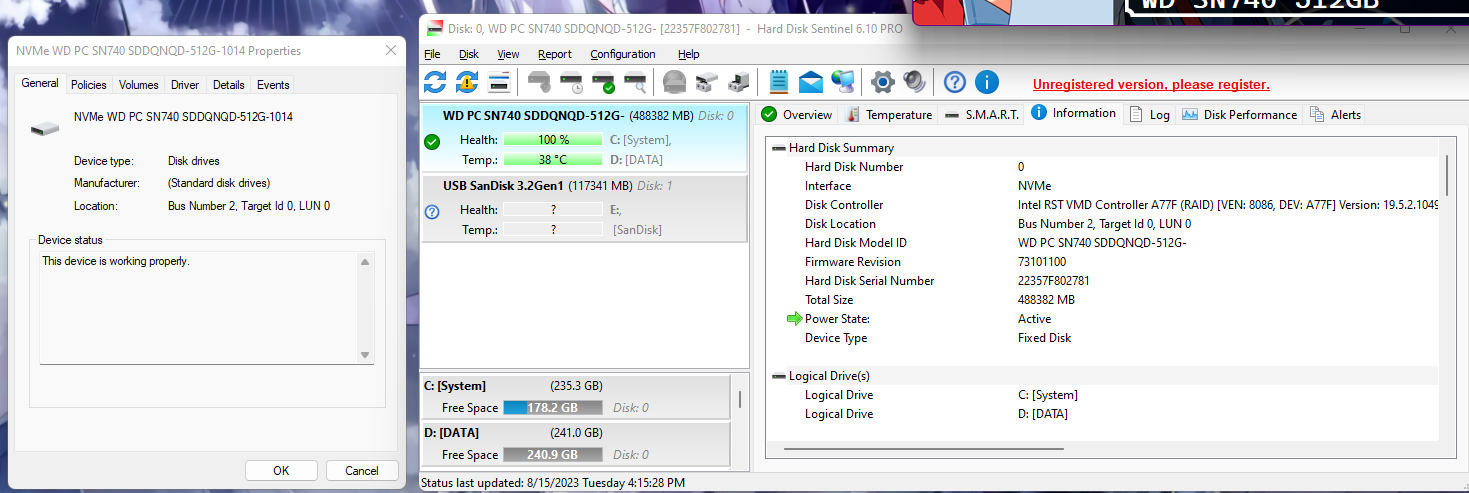
Task: Click the computer tower with disk icon
Action: [739, 82]
